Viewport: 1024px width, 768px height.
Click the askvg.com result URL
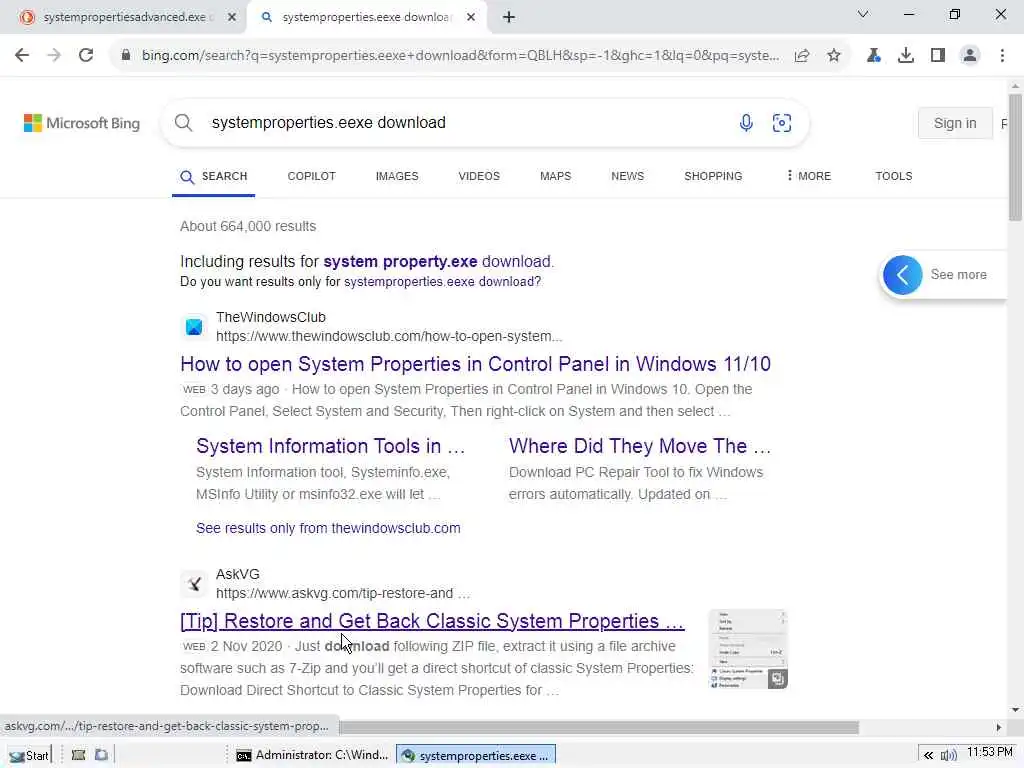click(343, 594)
